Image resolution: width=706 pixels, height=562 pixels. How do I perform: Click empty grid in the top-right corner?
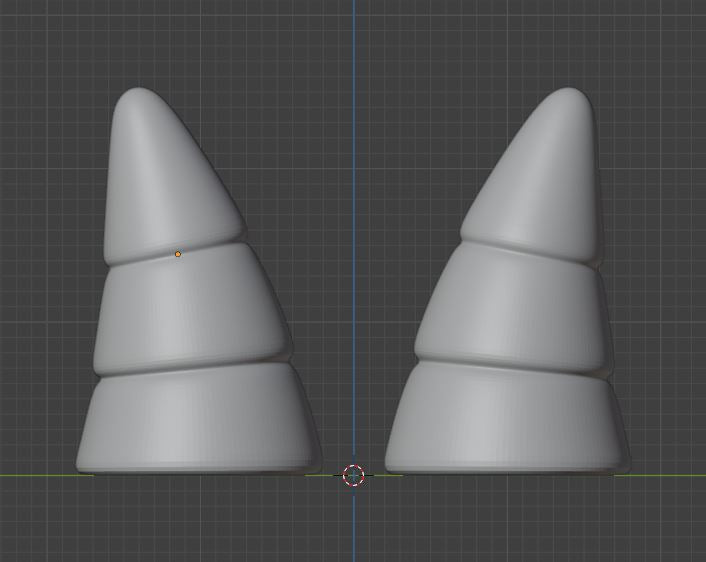click(x=665, y=40)
